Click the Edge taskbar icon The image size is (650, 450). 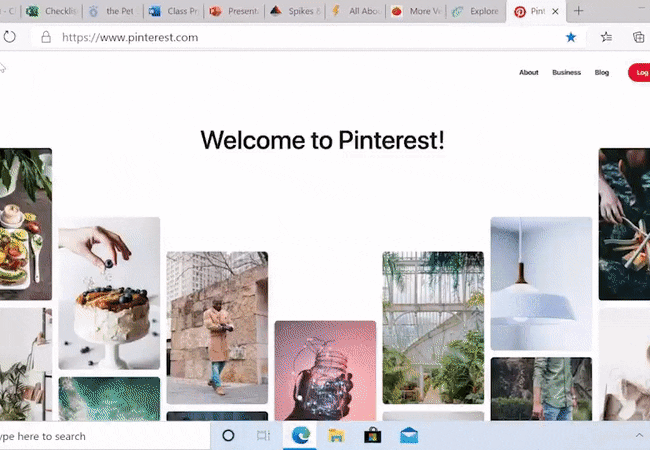point(300,435)
